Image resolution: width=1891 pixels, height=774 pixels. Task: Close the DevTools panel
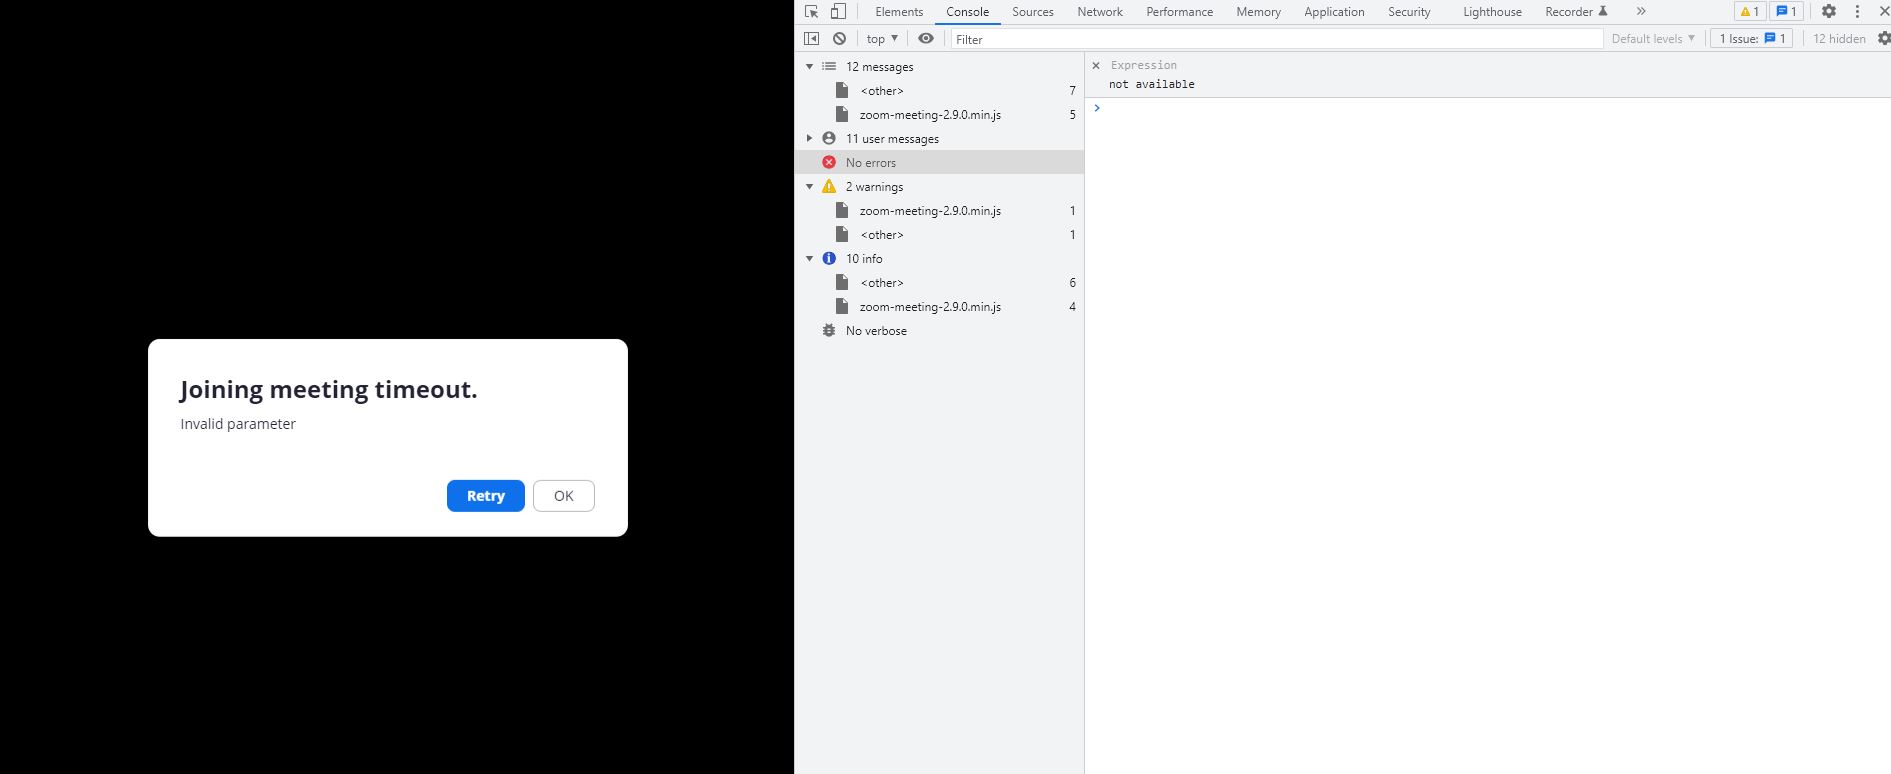click(x=1884, y=12)
